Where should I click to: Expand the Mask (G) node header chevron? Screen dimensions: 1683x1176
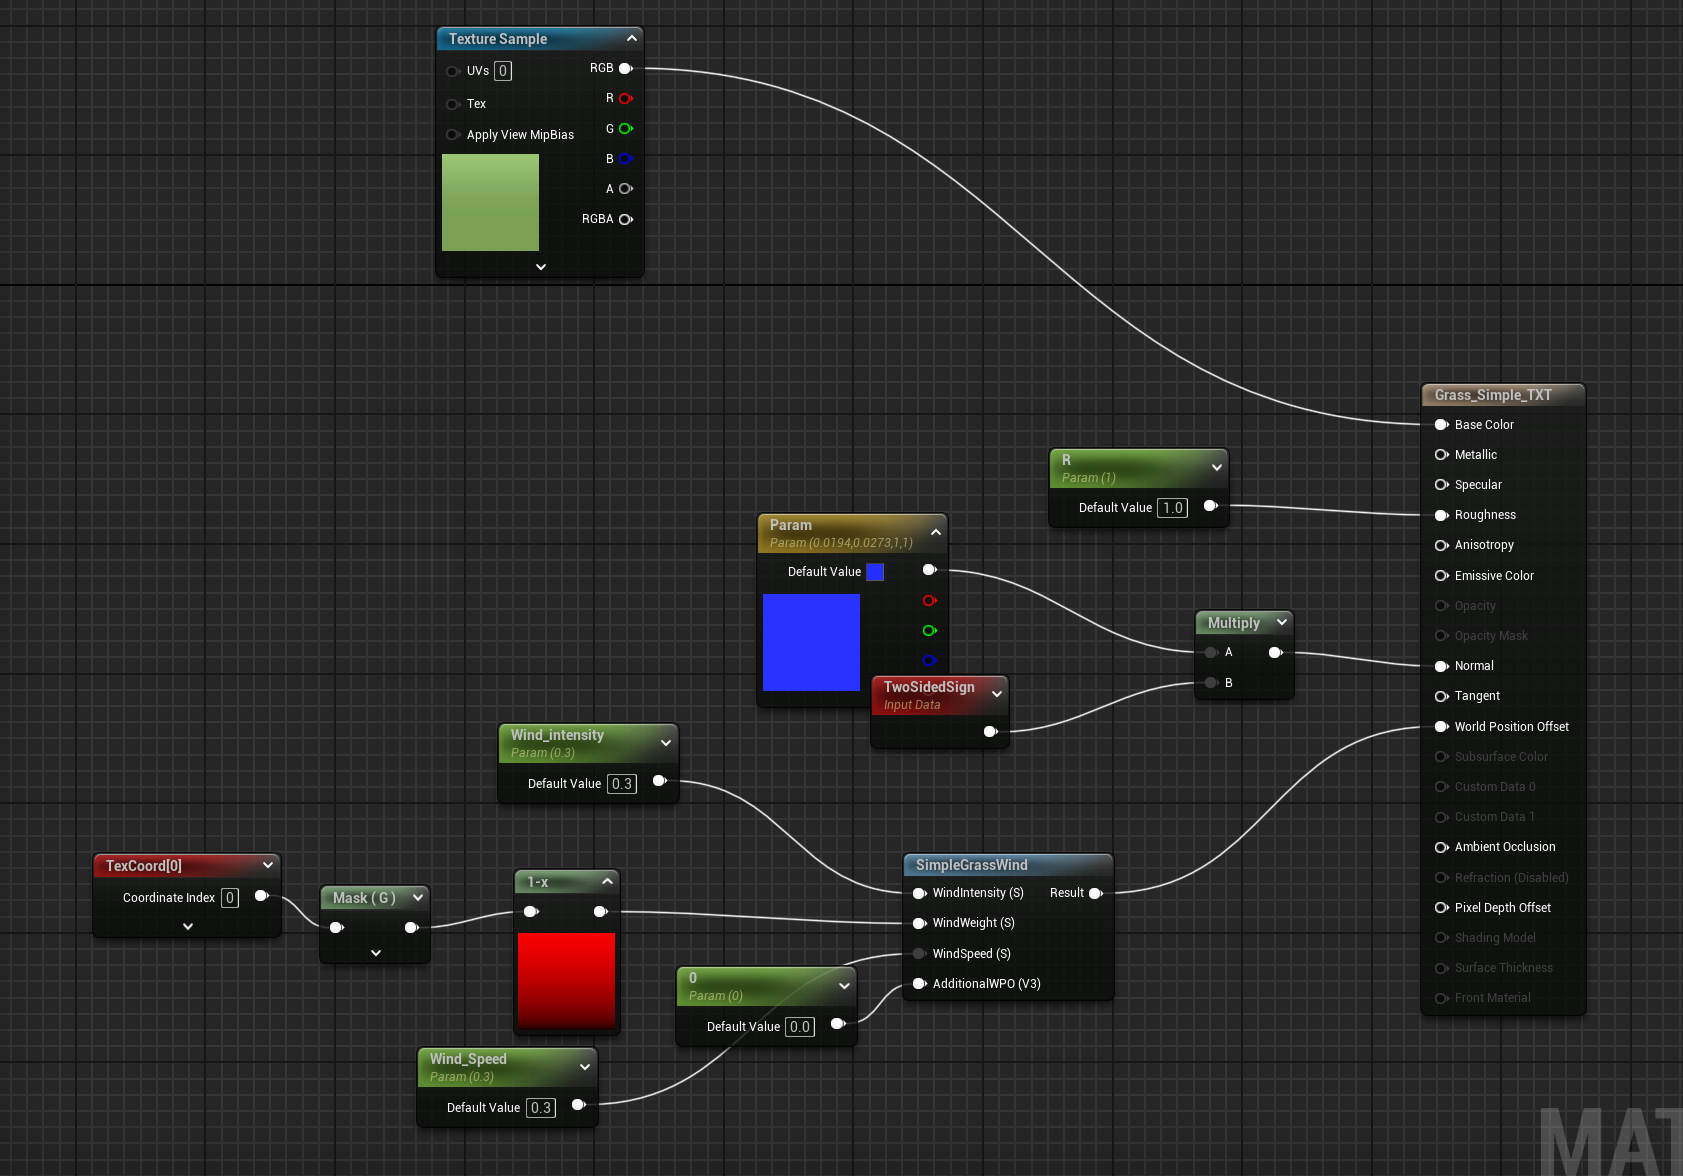click(x=418, y=897)
